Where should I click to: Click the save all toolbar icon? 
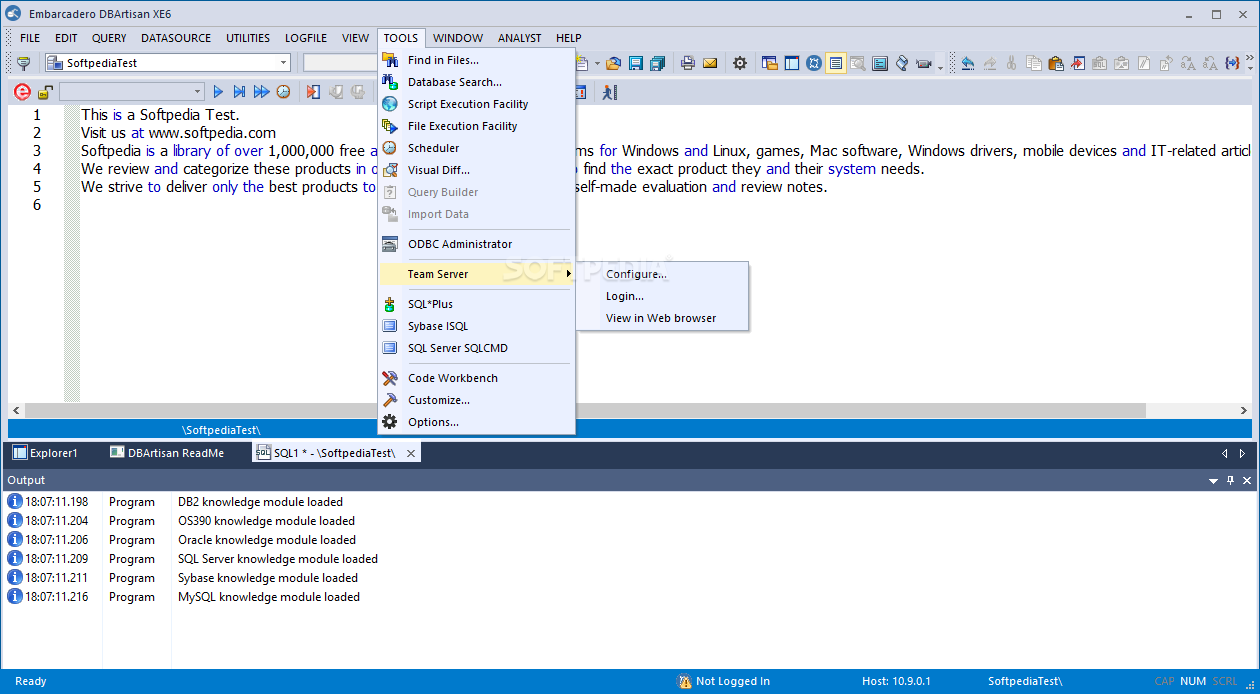[x=657, y=63]
